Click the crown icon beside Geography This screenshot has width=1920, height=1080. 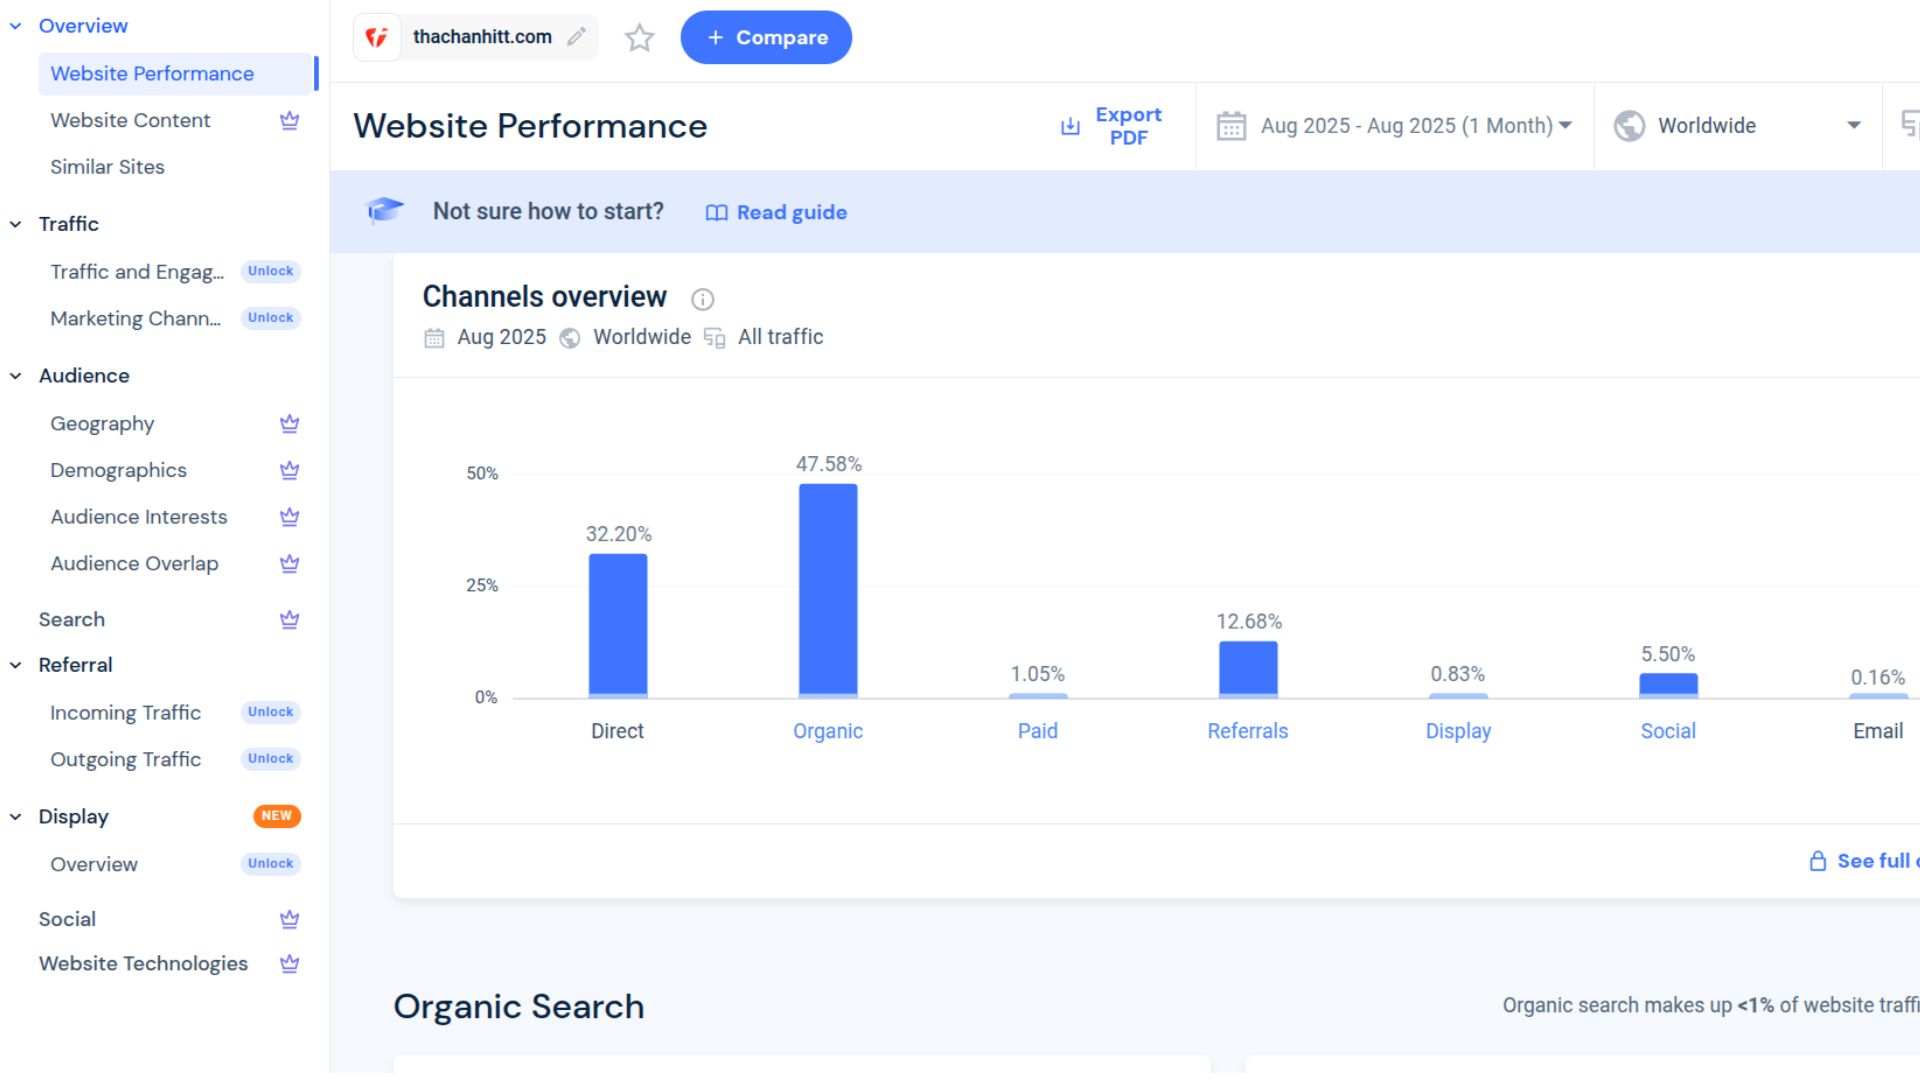289,424
